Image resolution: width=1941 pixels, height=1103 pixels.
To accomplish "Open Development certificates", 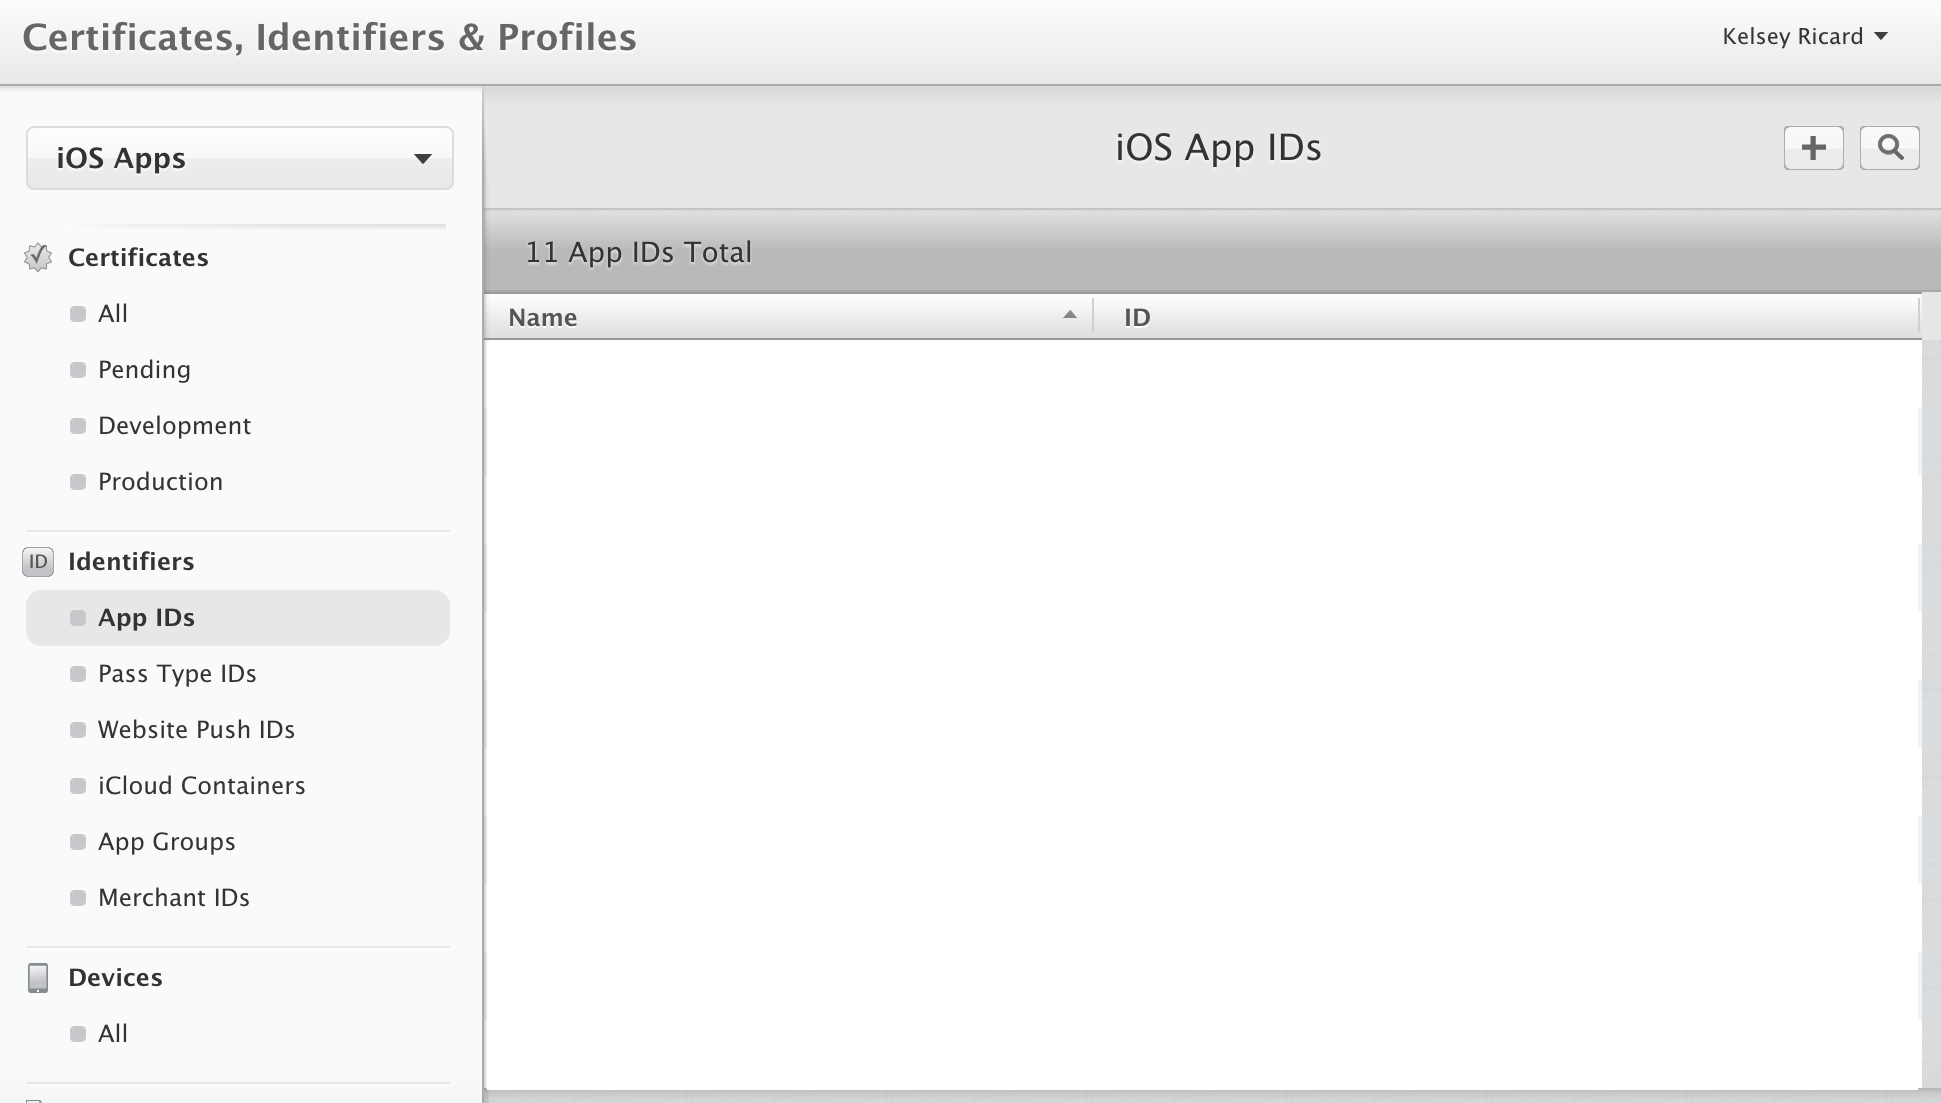I will coord(174,426).
